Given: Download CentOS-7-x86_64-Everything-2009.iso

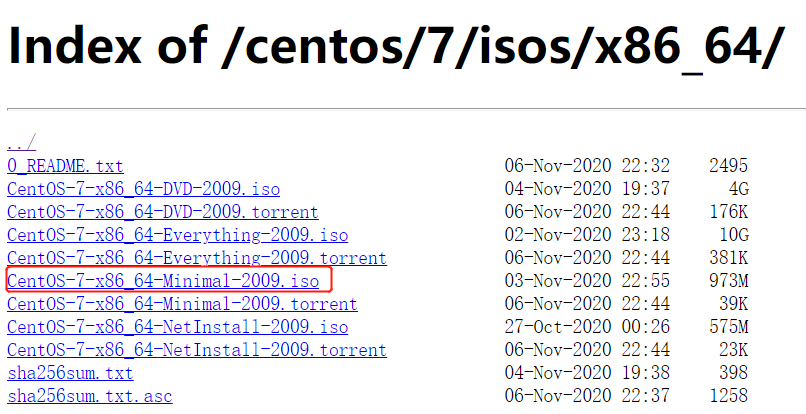Looking at the screenshot, I should point(177,235).
